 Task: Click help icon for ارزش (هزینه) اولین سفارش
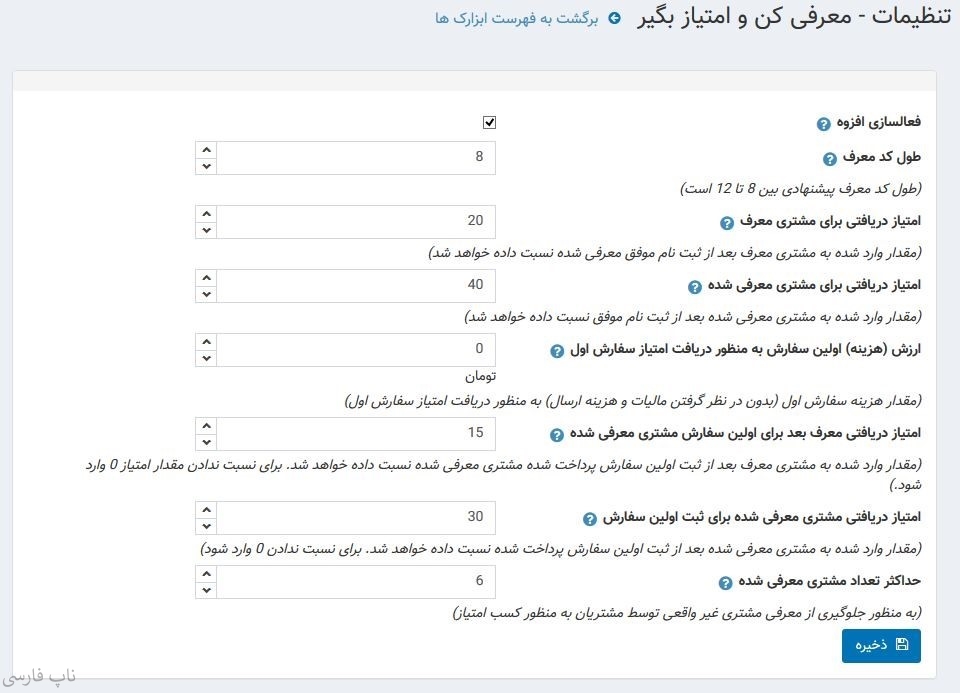click(558, 351)
